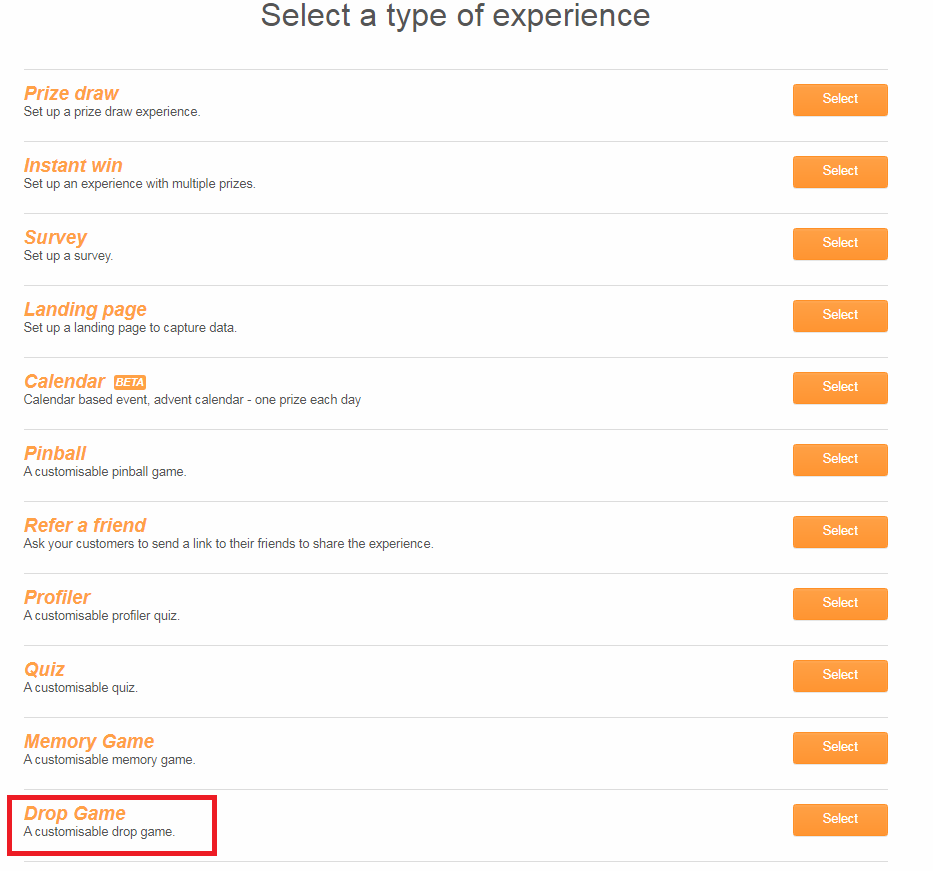Click the Drop Game heading
This screenshot has width=933, height=871.
75,813
